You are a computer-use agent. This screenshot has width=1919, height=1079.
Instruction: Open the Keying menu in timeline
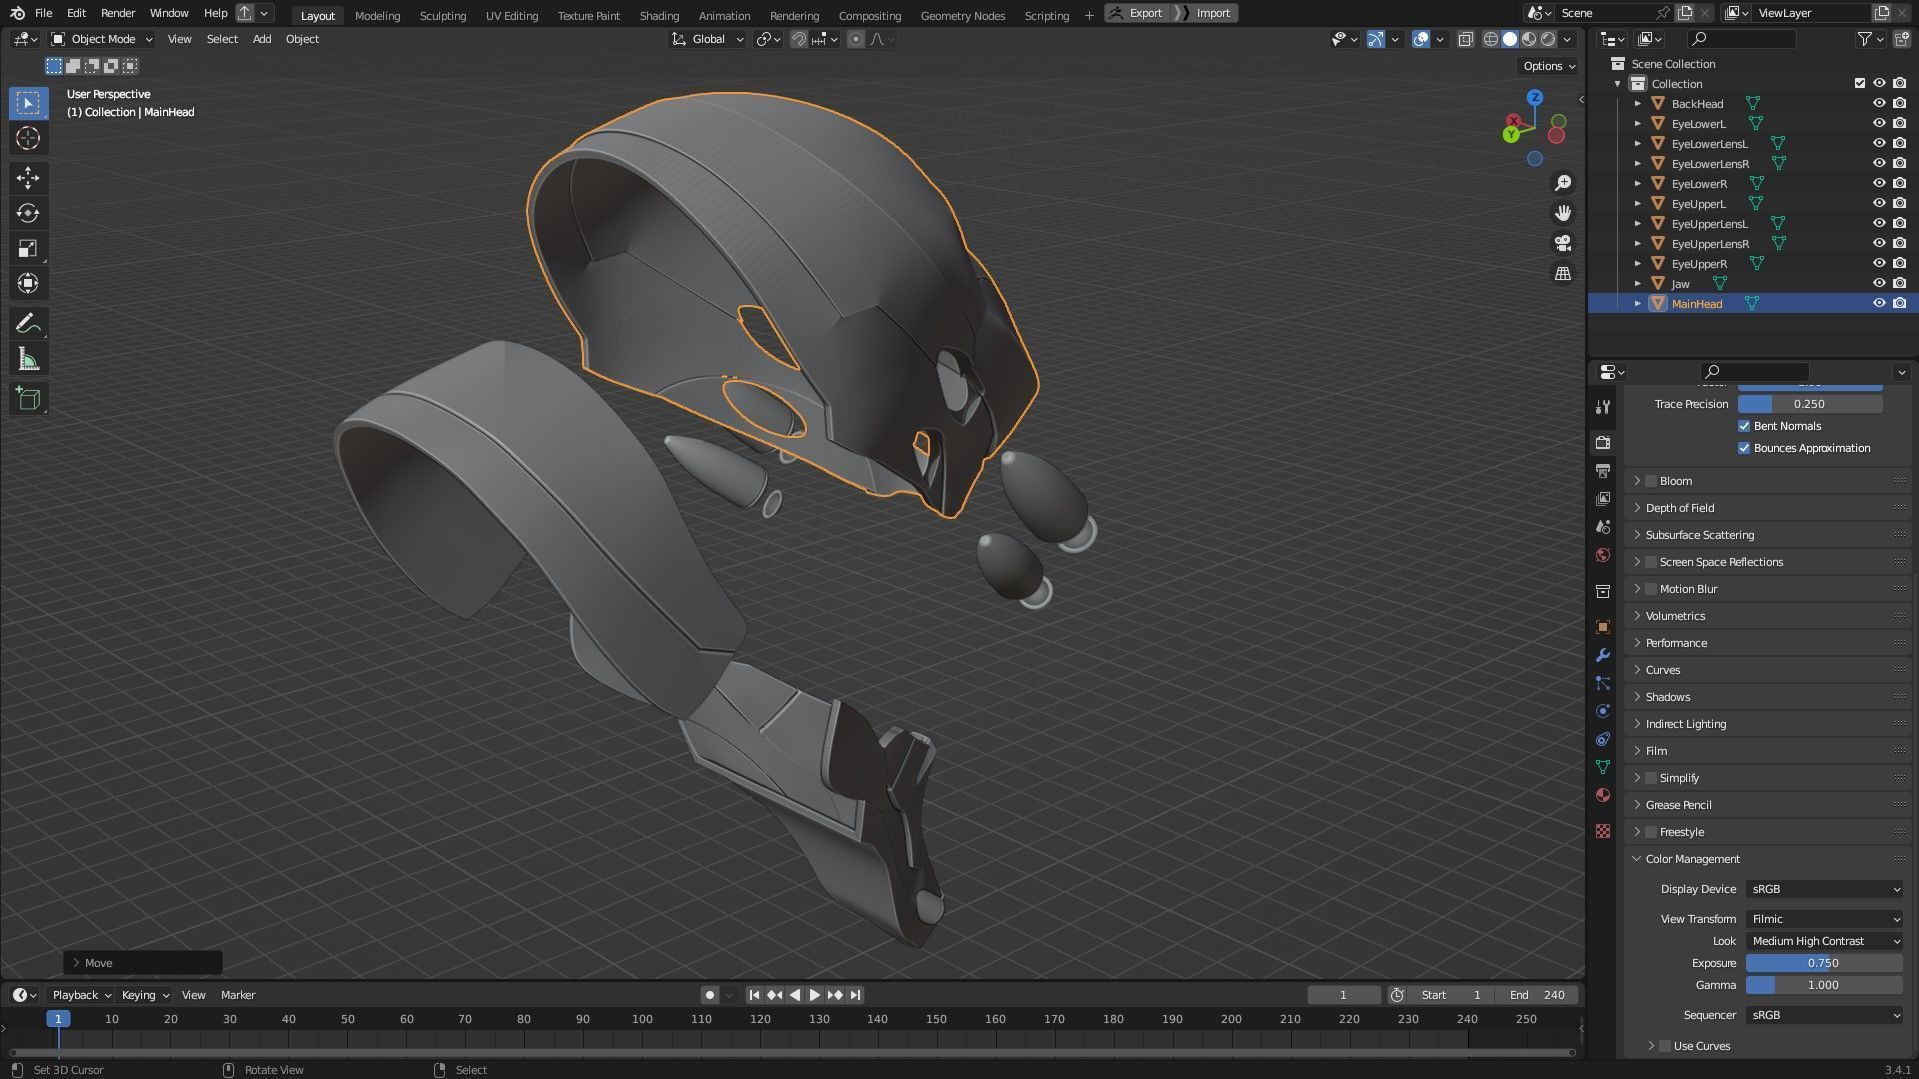pyautogui.click(x=145, y=995)
